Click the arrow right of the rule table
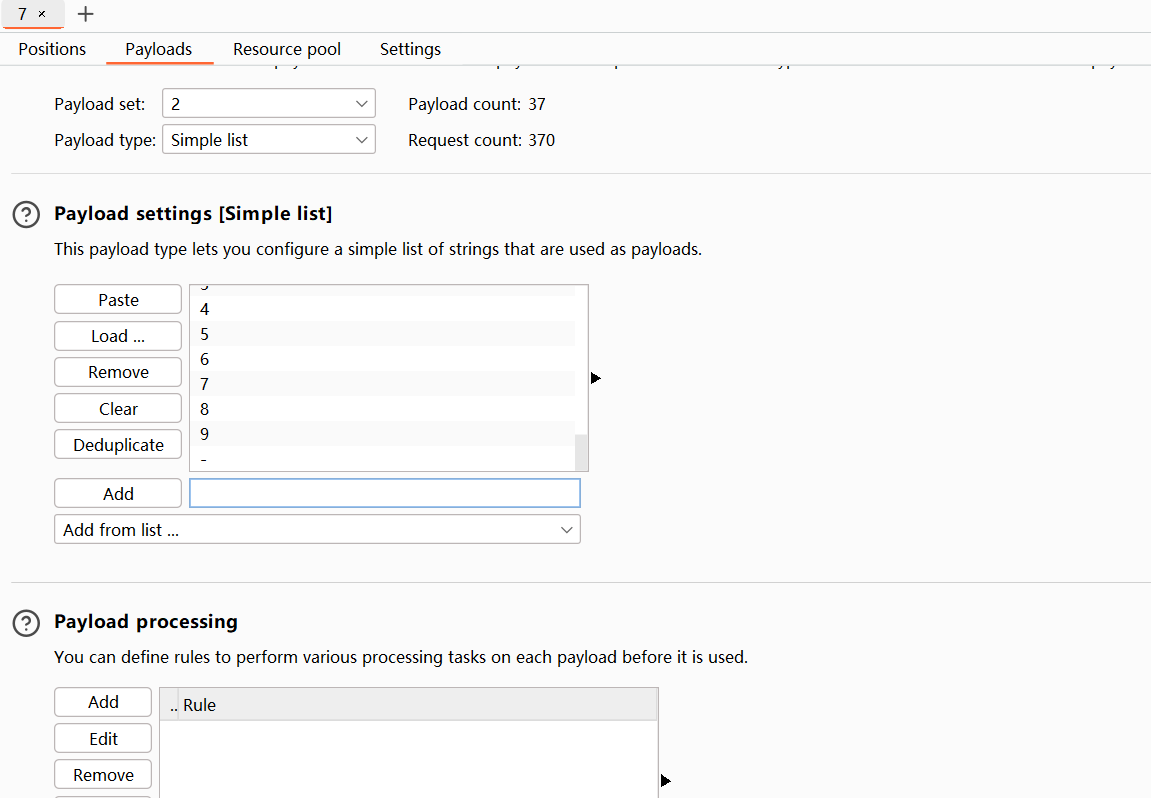Image resolution: width=1151 pixels, height=798 pixels. [x=666, y=780]
